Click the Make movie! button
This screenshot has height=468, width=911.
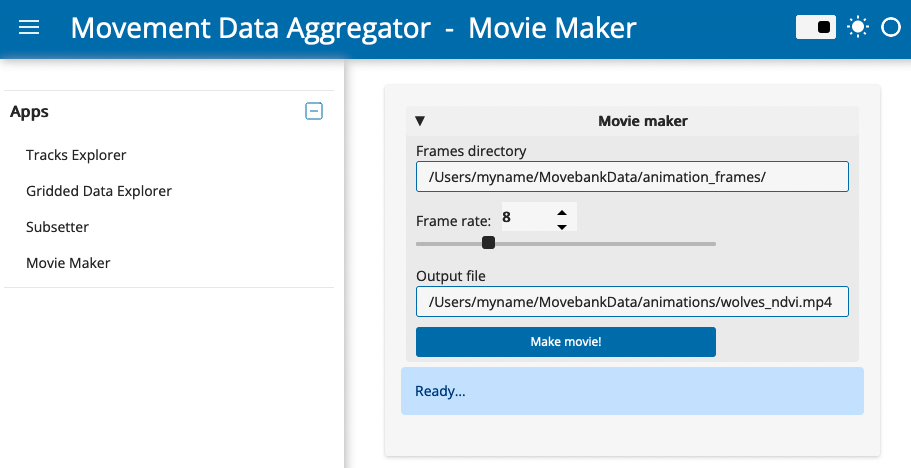click(x=566, y=341)
